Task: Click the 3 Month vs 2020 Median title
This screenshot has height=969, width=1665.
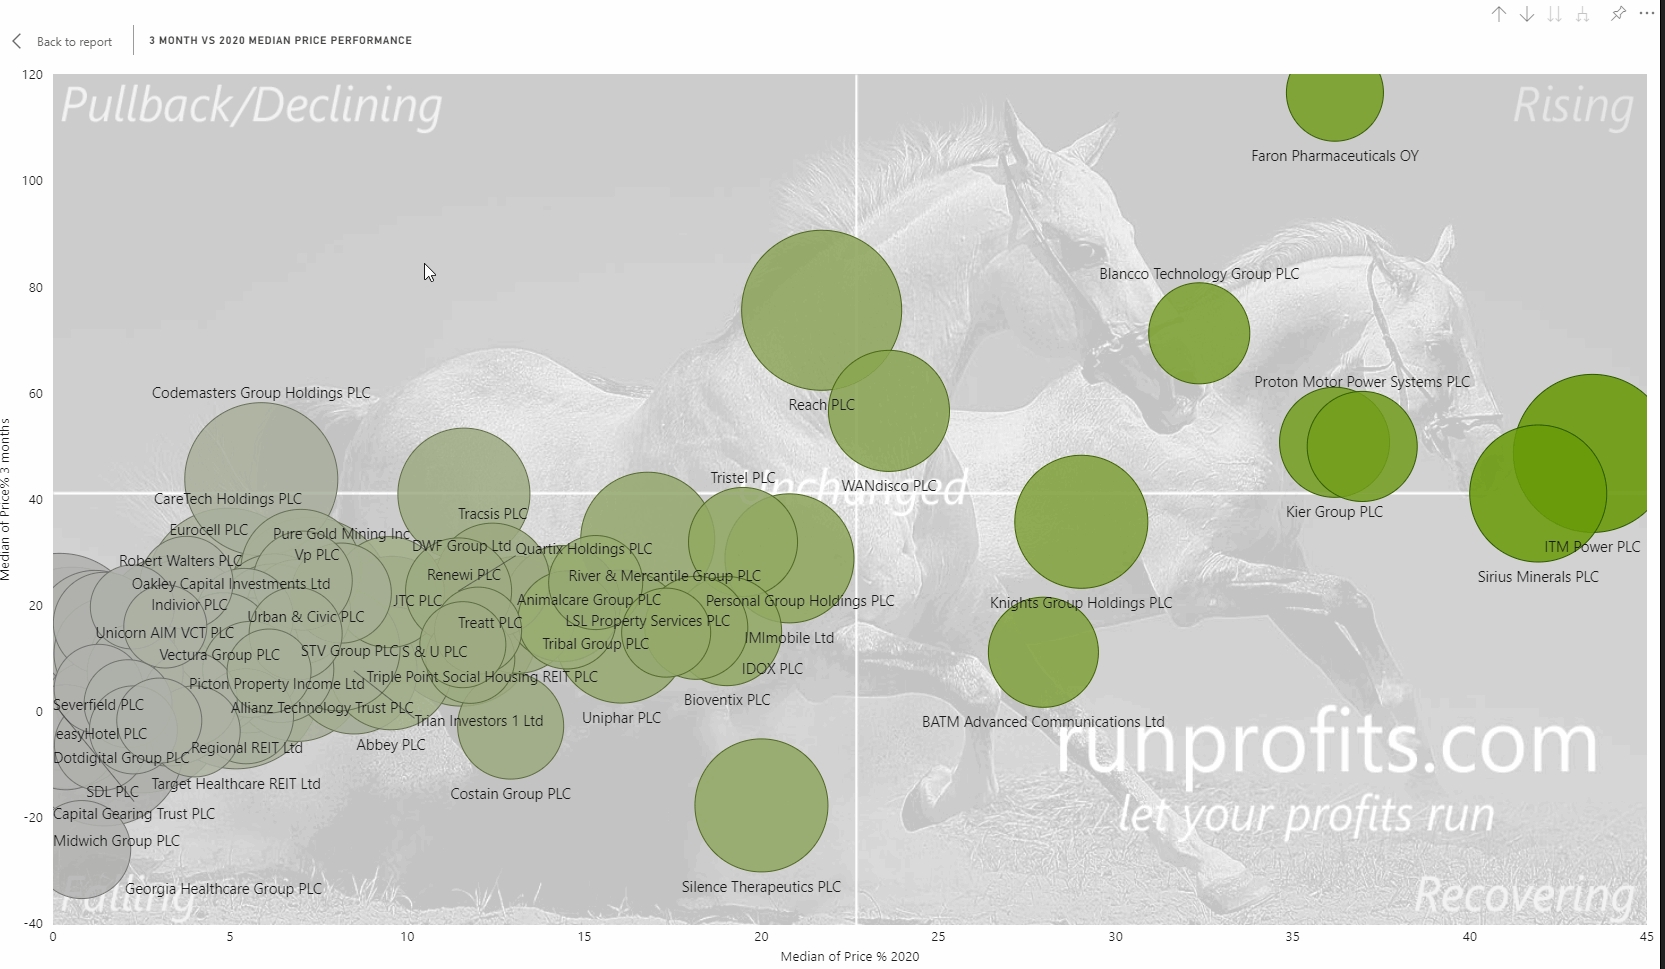Action: point(280,41)
